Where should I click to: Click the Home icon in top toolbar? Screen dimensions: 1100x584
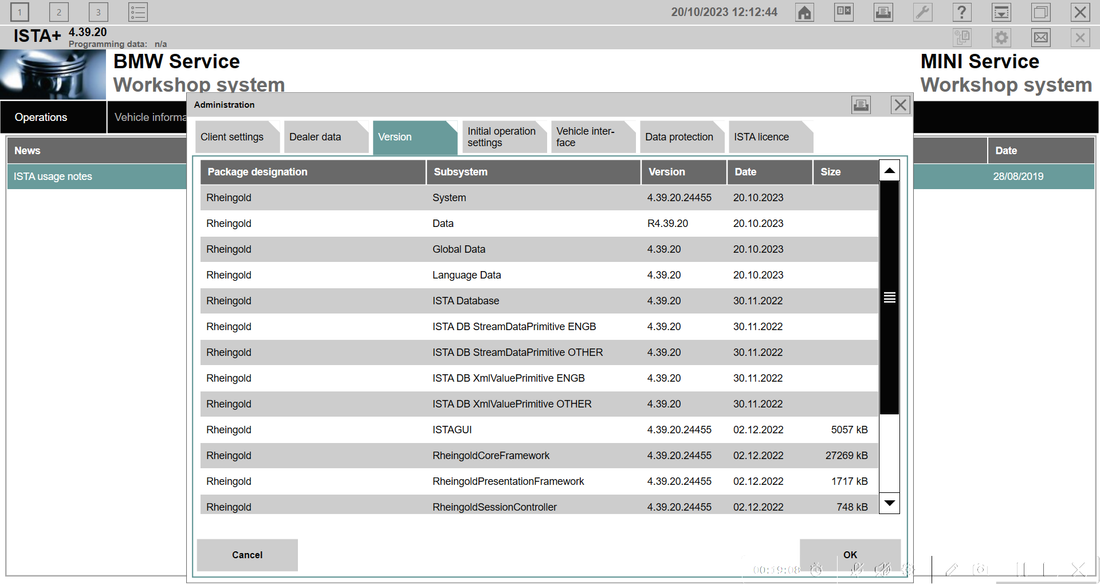(x=804, y=12)
